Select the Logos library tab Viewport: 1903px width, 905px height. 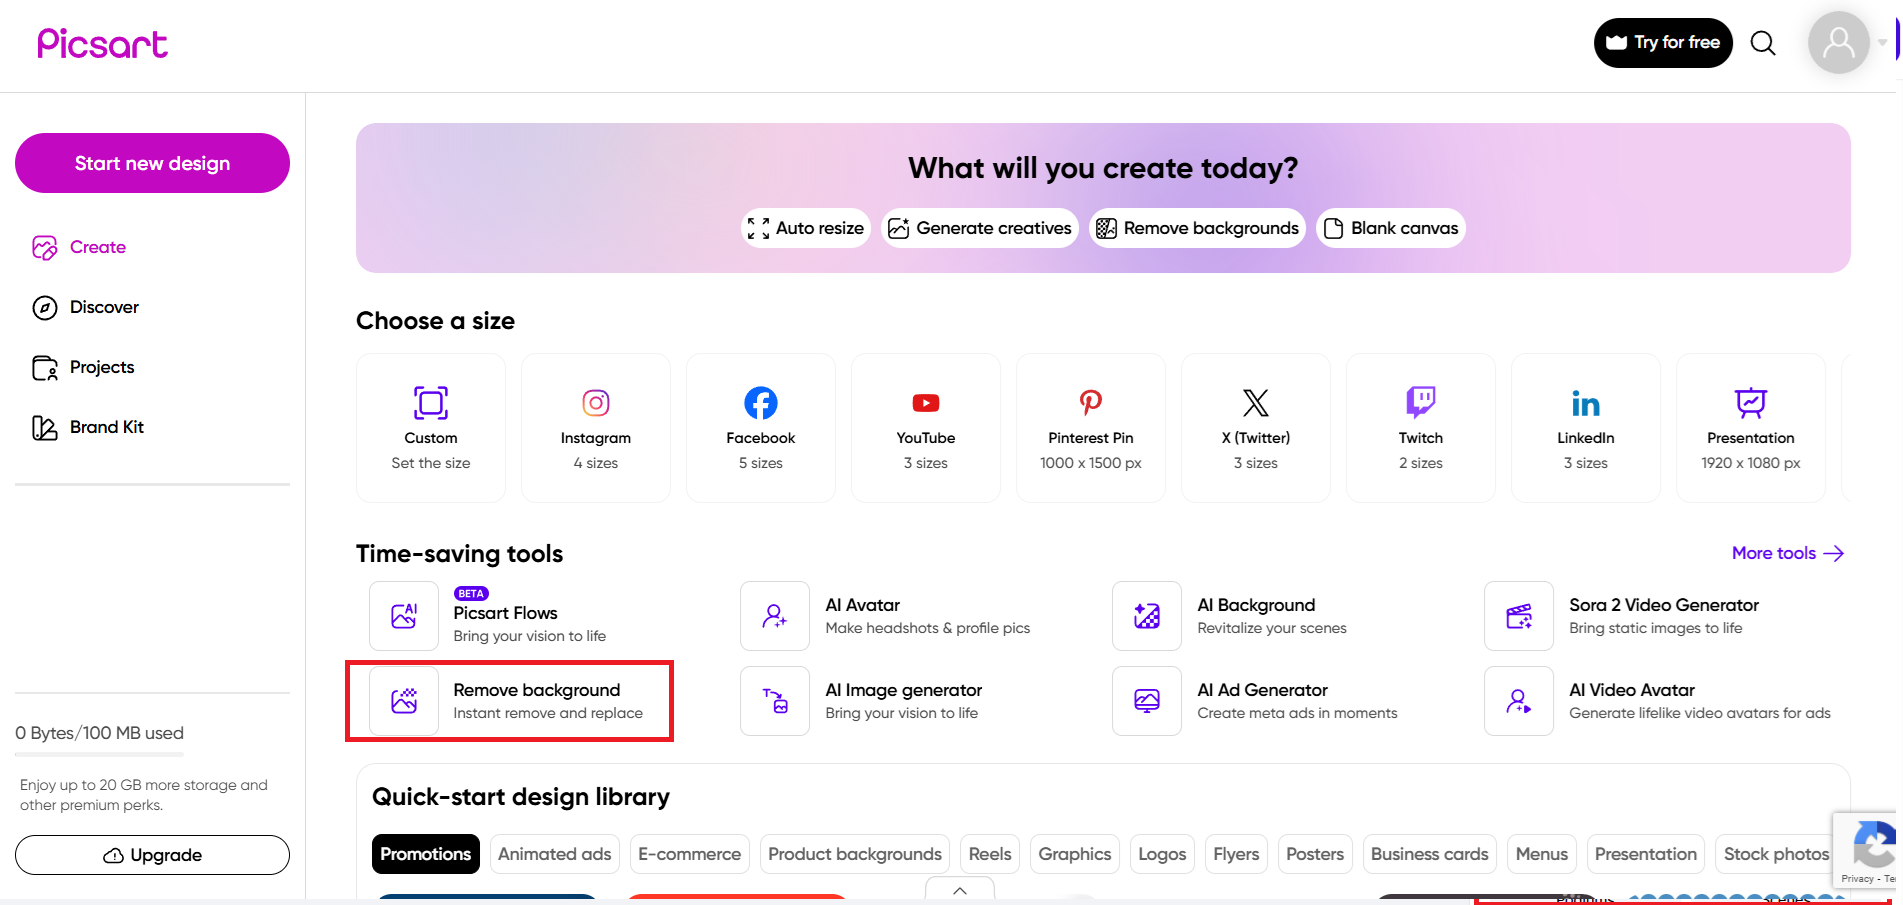pos(1162,854)
